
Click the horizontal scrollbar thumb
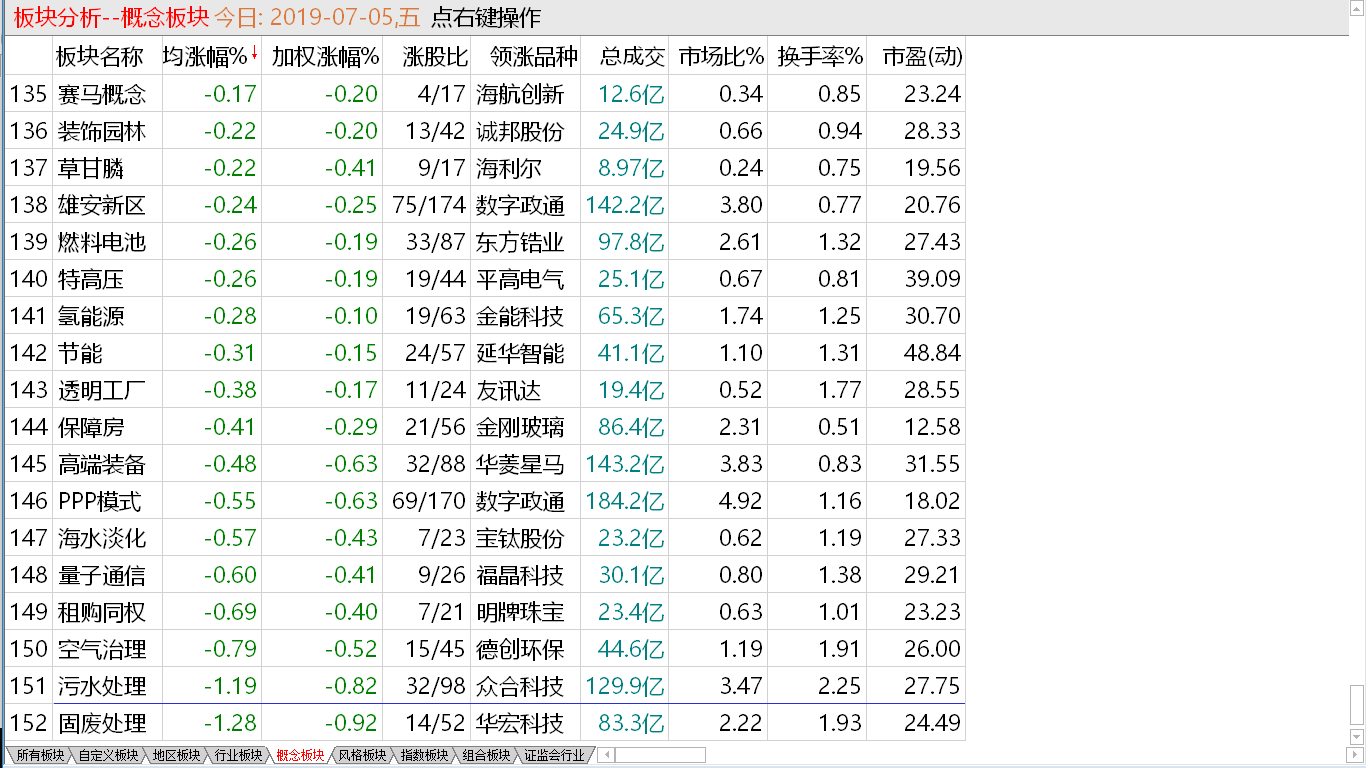(x=661, y=755)
